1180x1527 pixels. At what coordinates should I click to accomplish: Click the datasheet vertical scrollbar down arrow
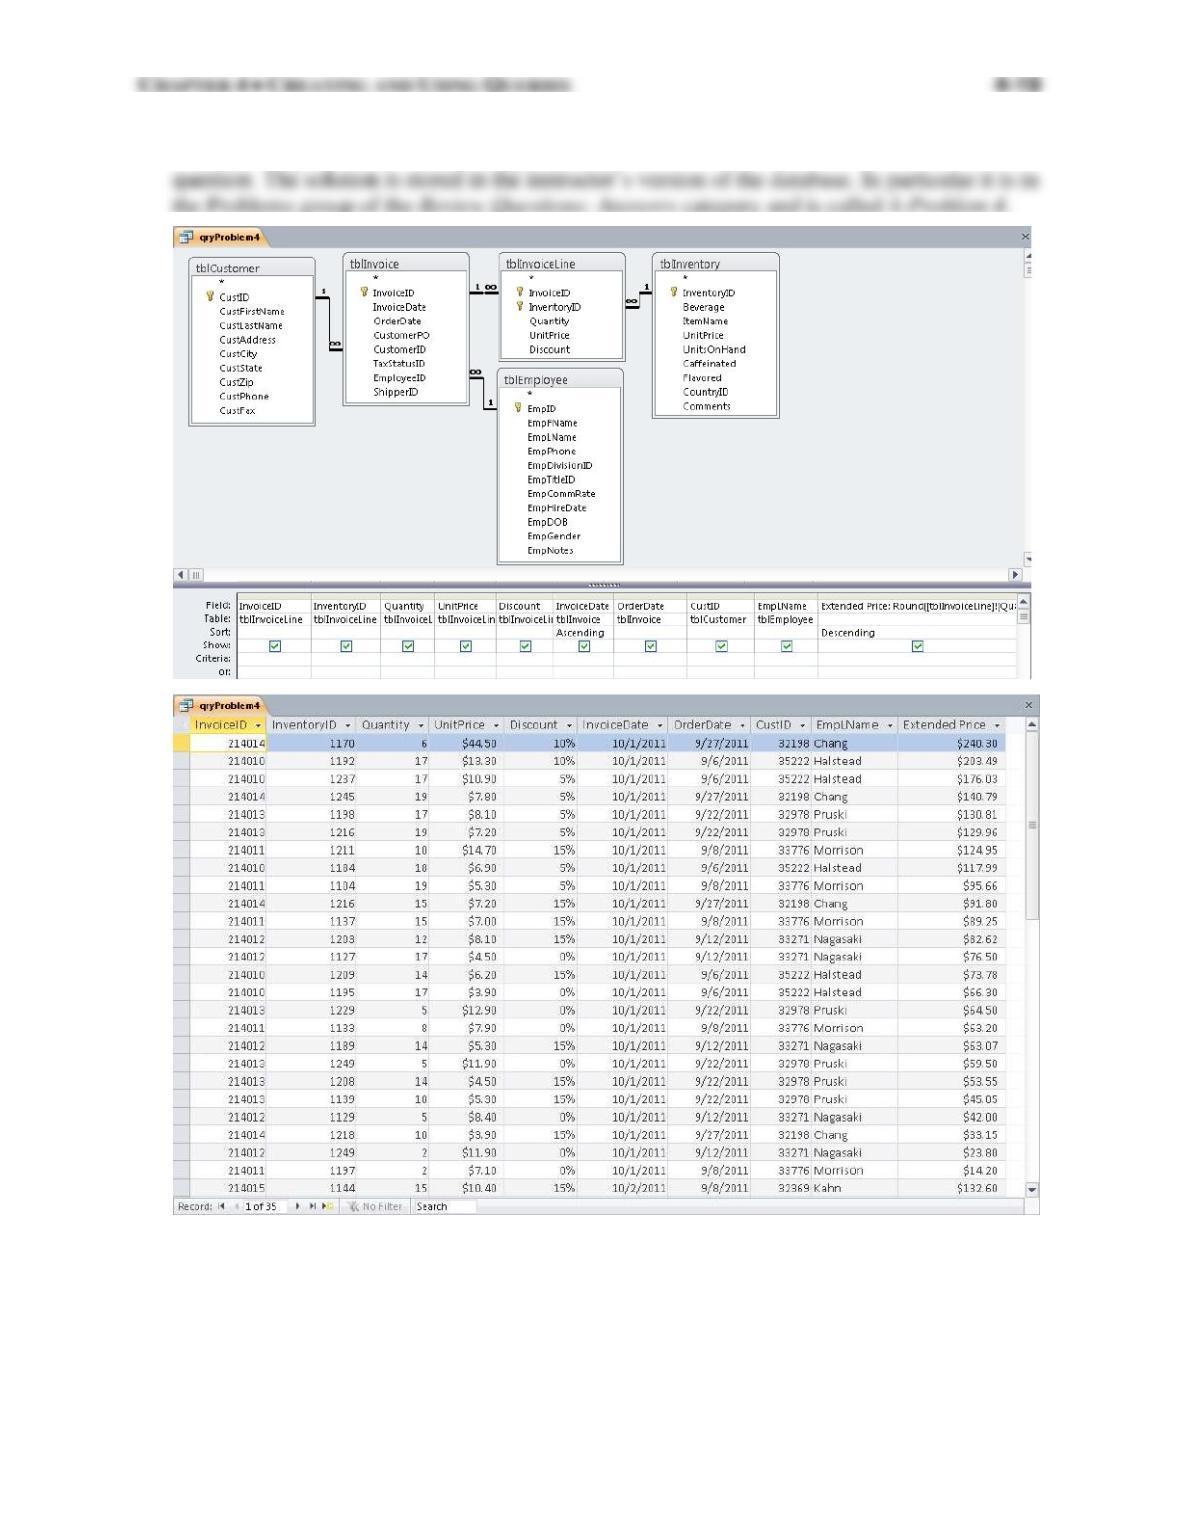[x=1032, y=1190]
